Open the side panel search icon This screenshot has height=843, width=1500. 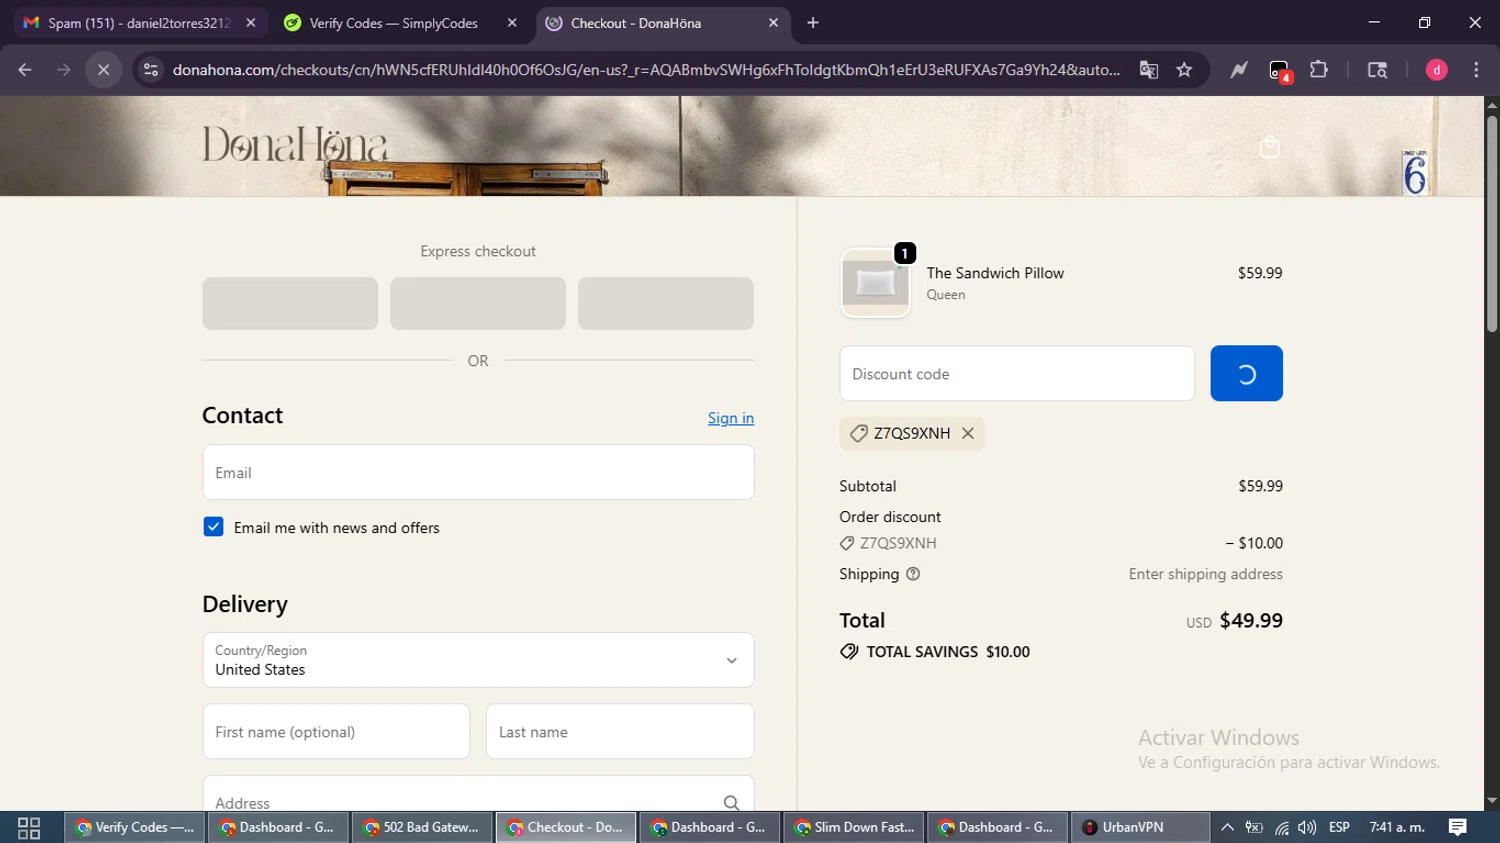click(1377, 70)
